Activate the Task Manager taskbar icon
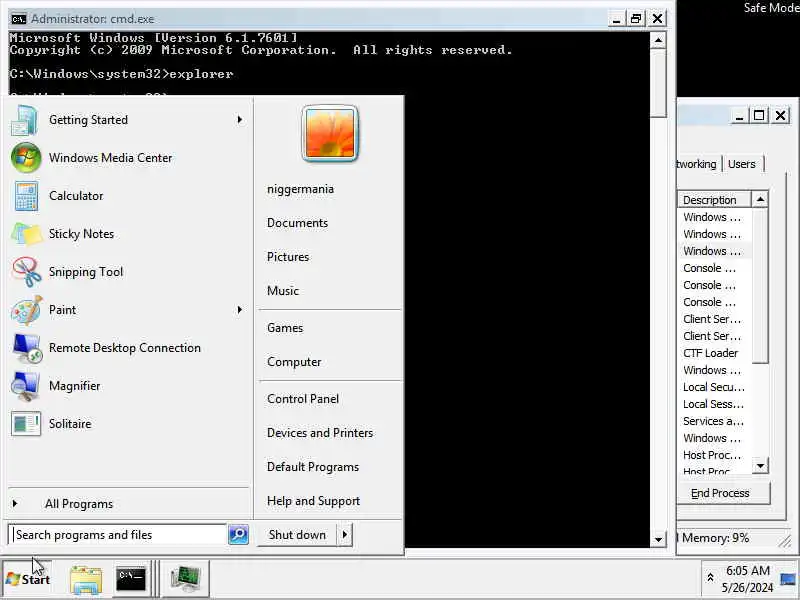The height and width of the screenshot is (600, 800). (x=186, y=579)
